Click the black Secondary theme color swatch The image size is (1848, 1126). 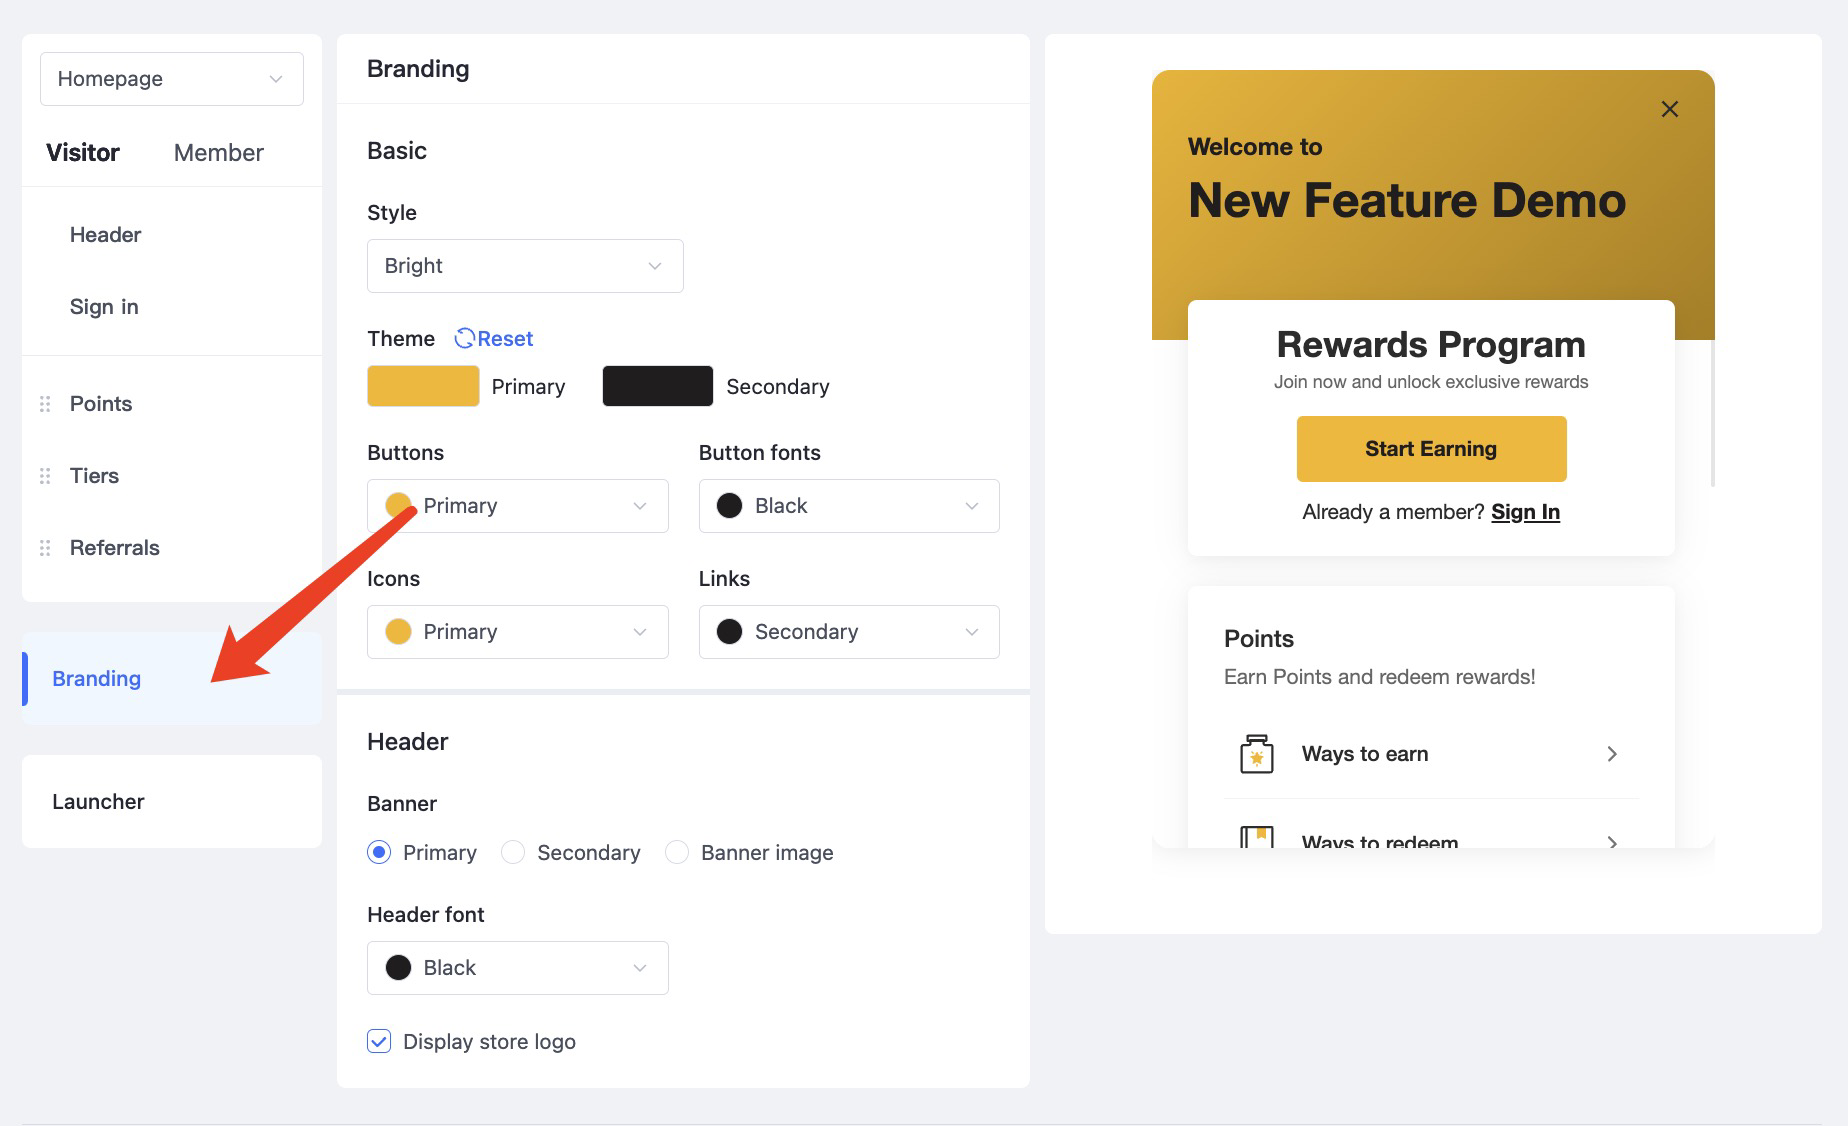coord(658,386)
